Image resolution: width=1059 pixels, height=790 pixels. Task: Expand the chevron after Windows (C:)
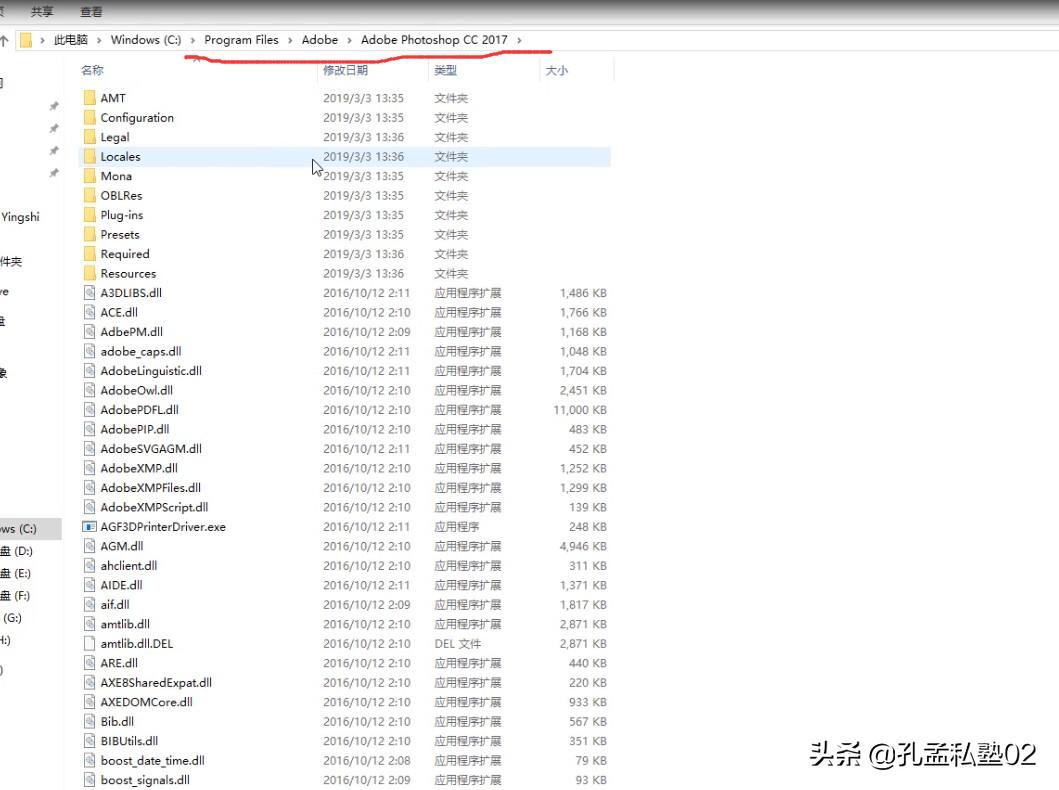pos(192,41)
